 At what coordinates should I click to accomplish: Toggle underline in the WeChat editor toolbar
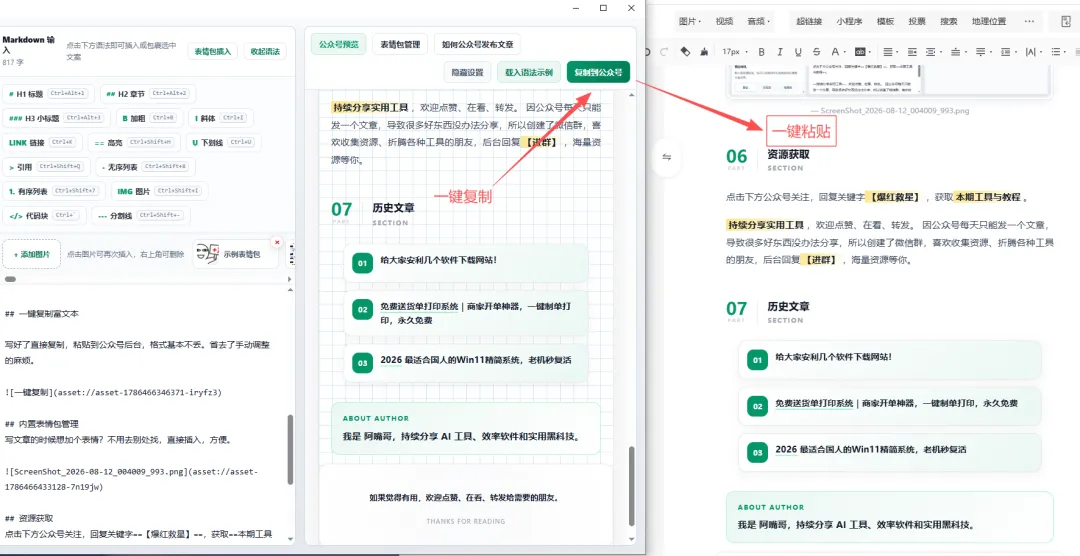[x=798, y=52]
